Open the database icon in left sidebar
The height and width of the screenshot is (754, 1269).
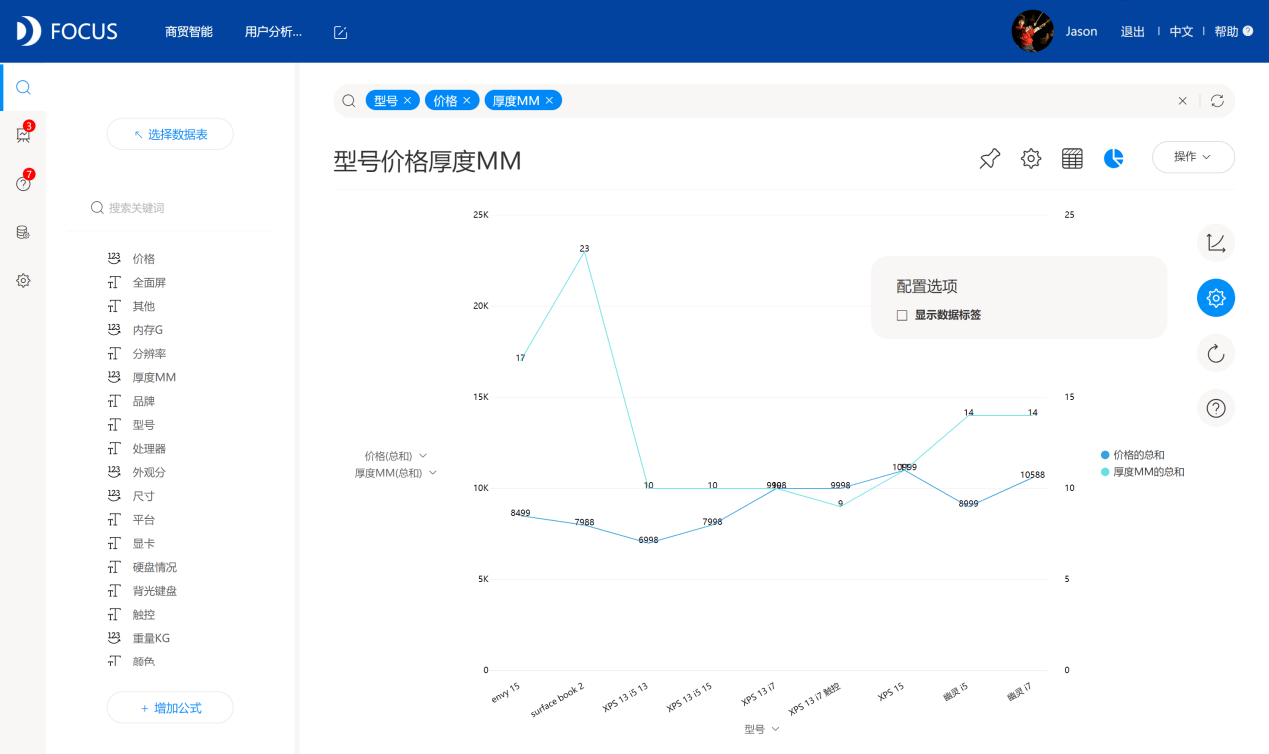pos(23,232)
